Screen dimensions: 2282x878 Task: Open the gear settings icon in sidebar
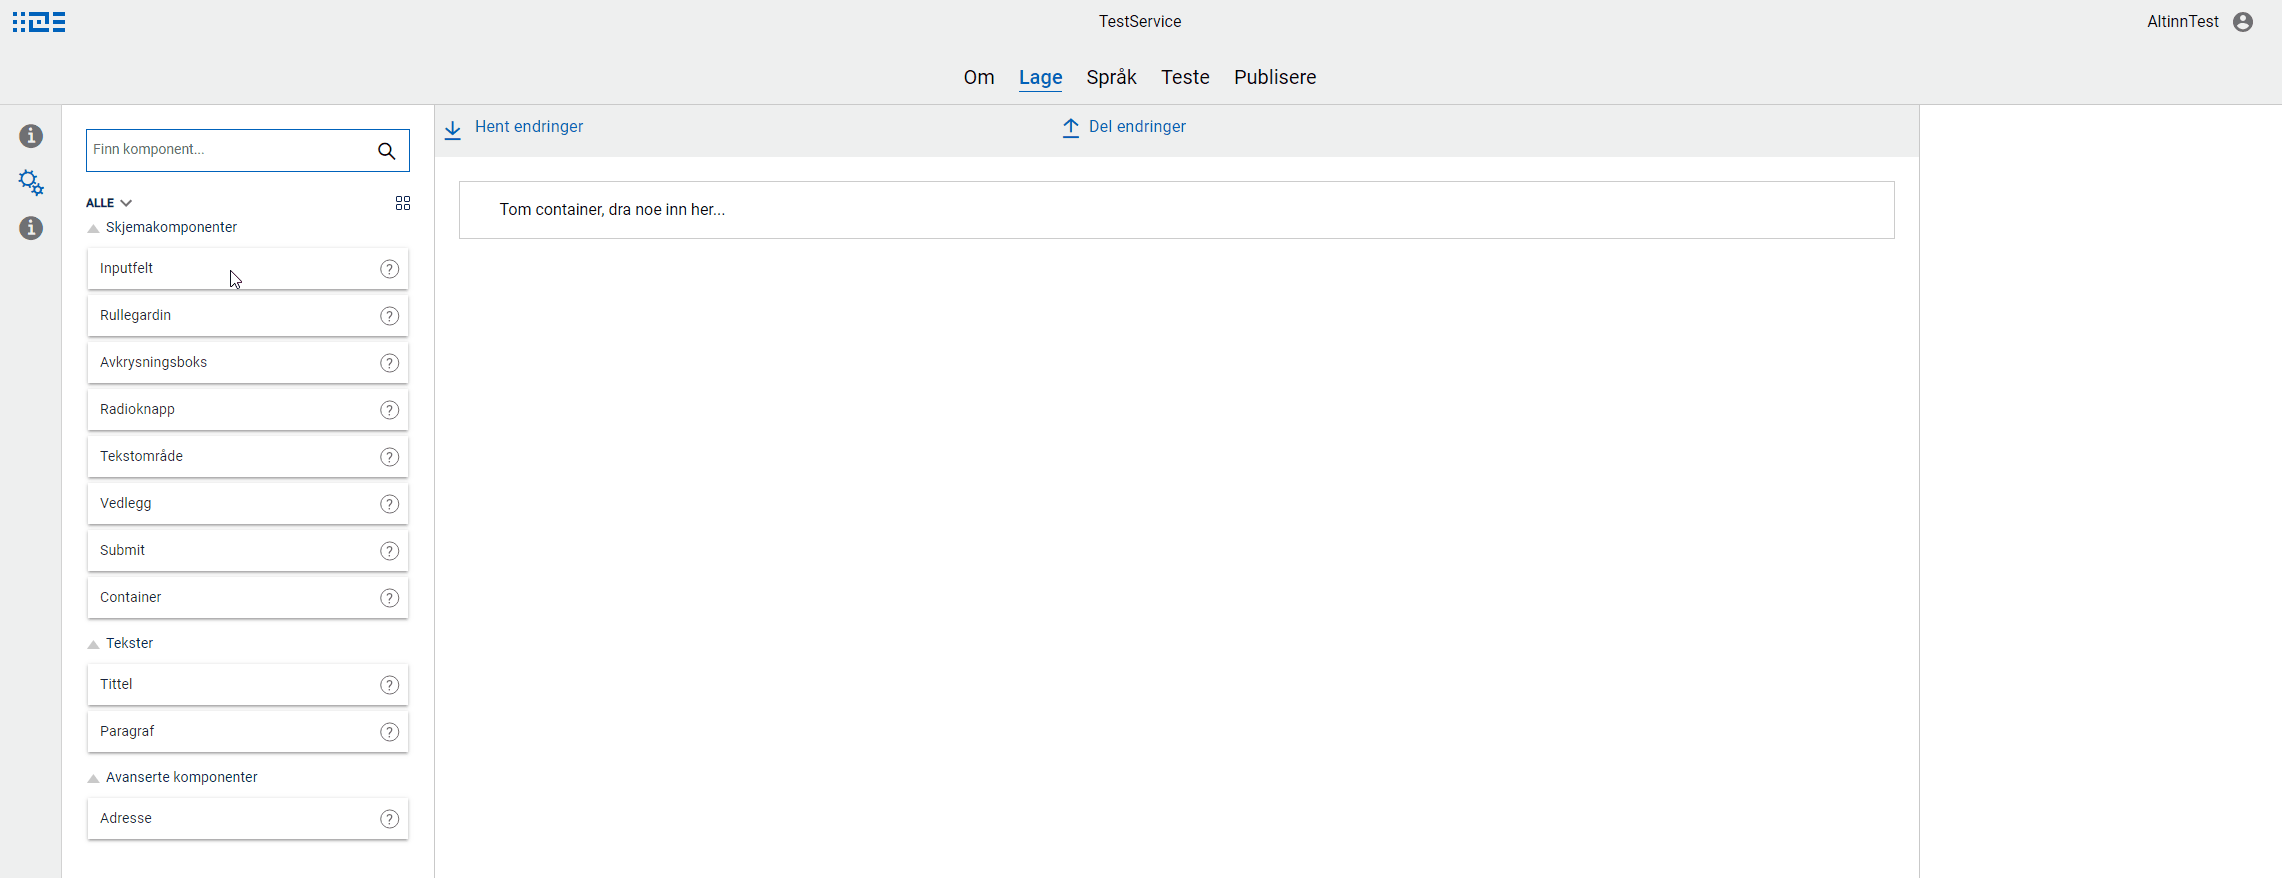point(31,182)
